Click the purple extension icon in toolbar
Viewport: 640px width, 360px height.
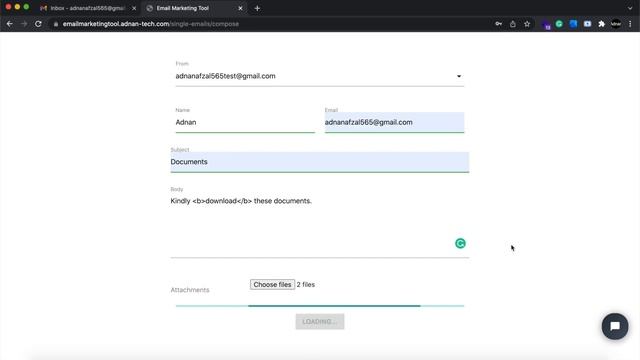point(546,24)
